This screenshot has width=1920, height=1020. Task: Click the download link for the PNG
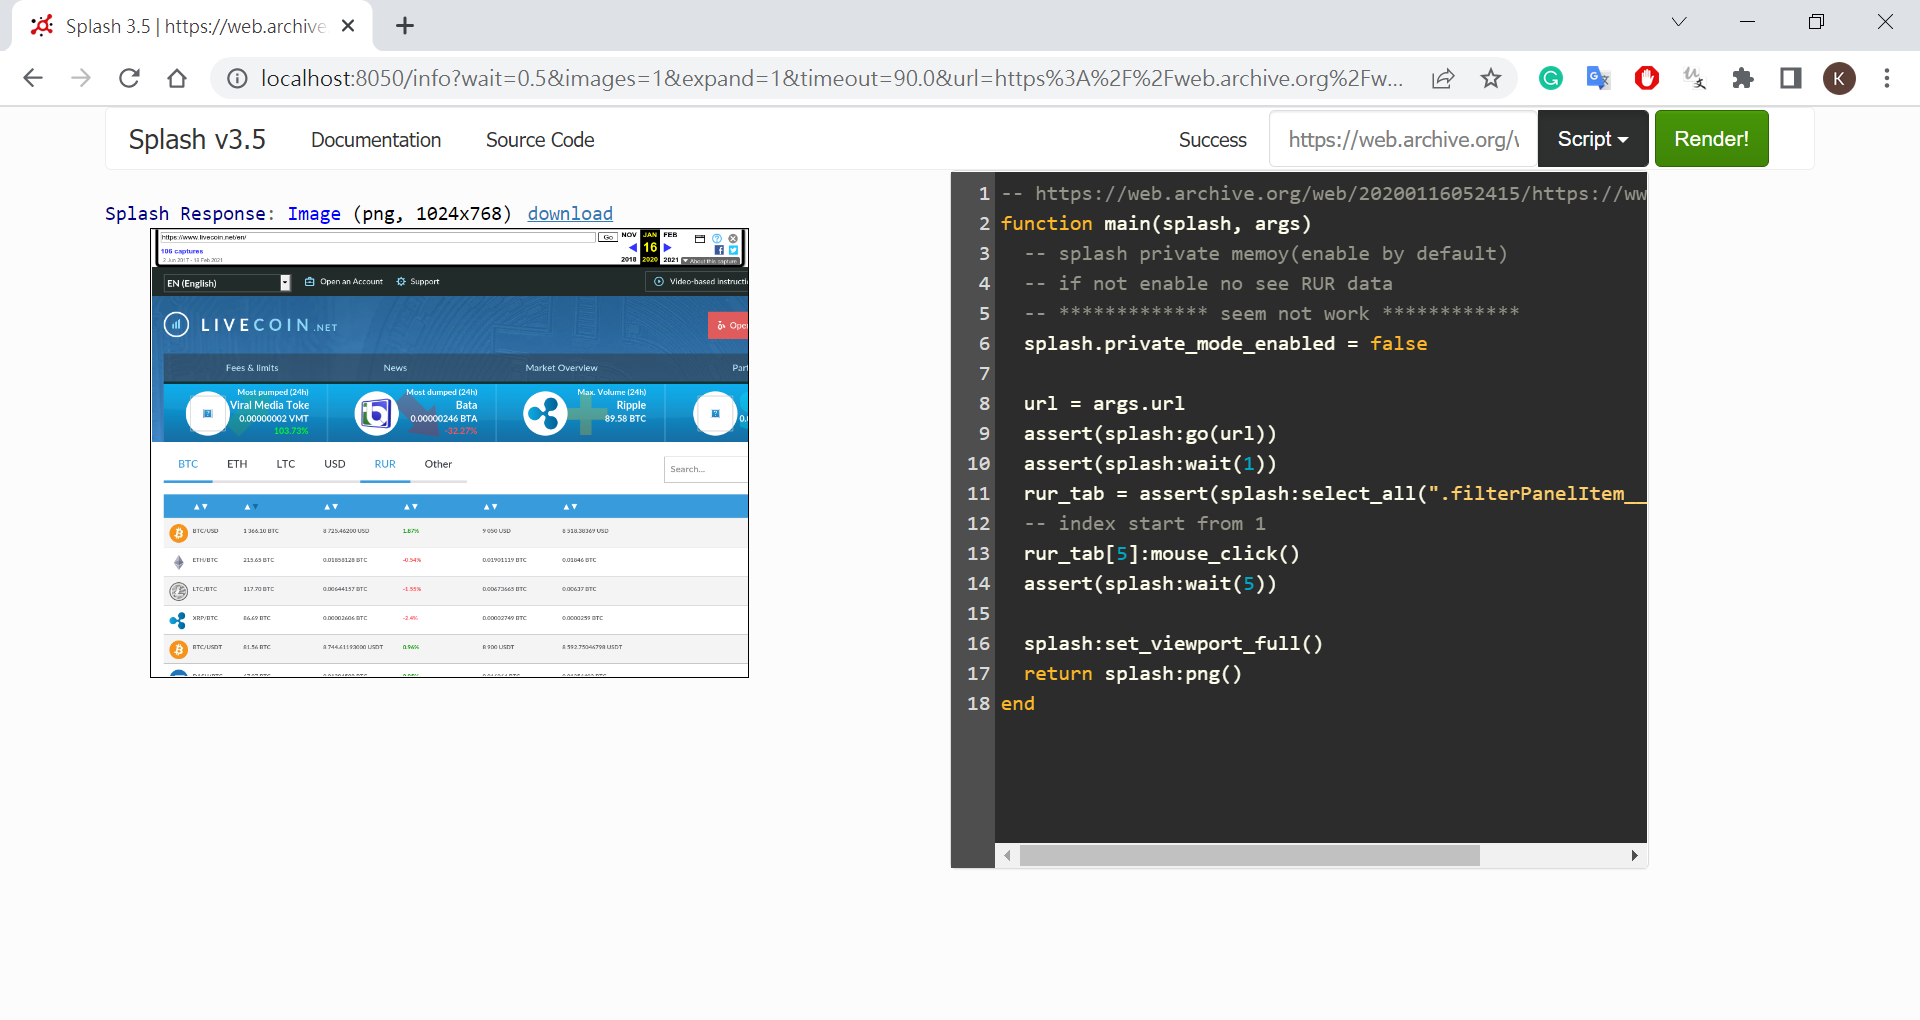570,213
